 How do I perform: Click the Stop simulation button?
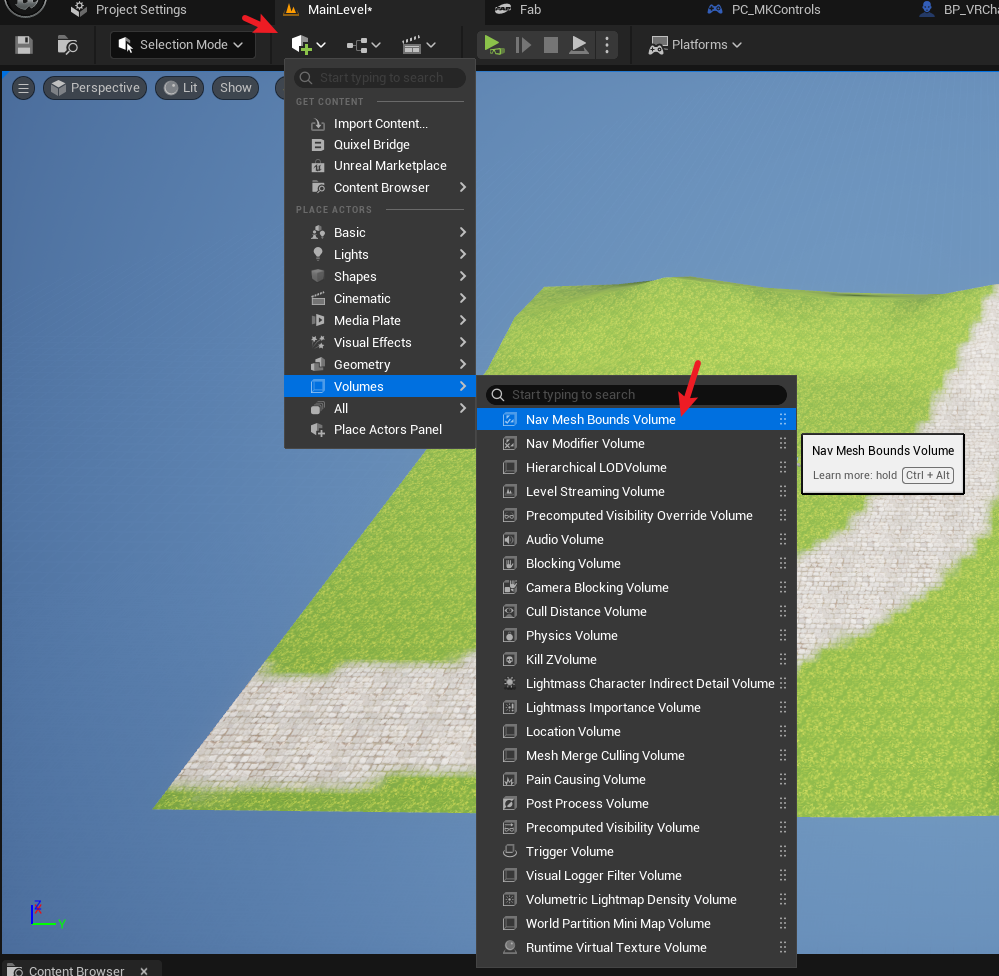pyautogui.click(x=550, y=45)
